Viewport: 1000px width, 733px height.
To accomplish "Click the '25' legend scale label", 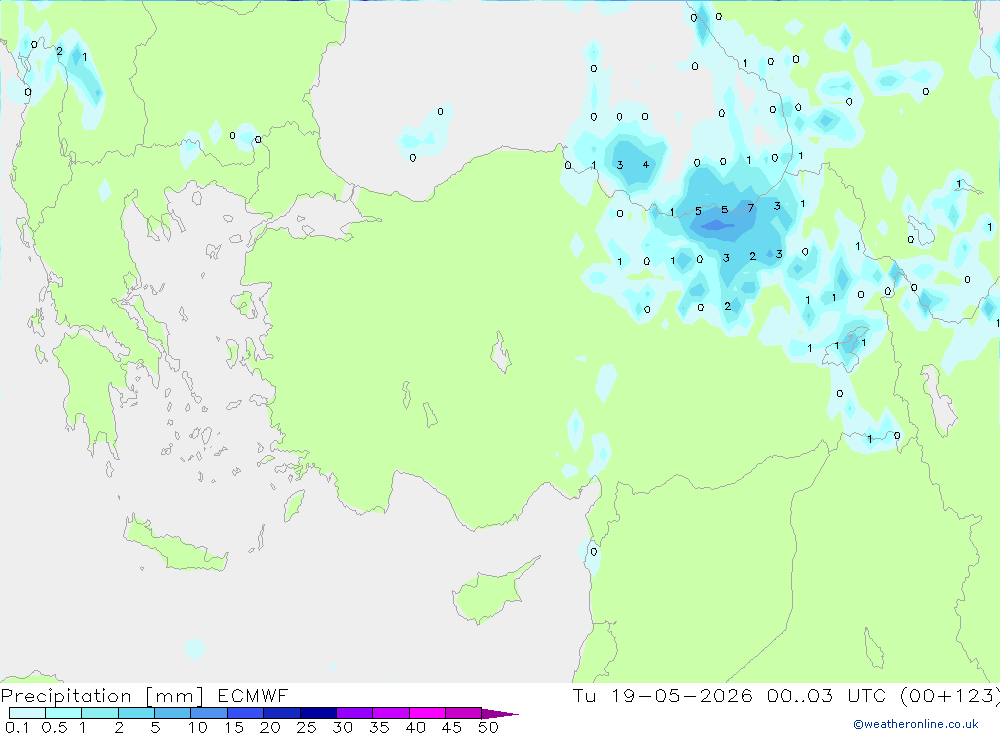I will point(306,727).
